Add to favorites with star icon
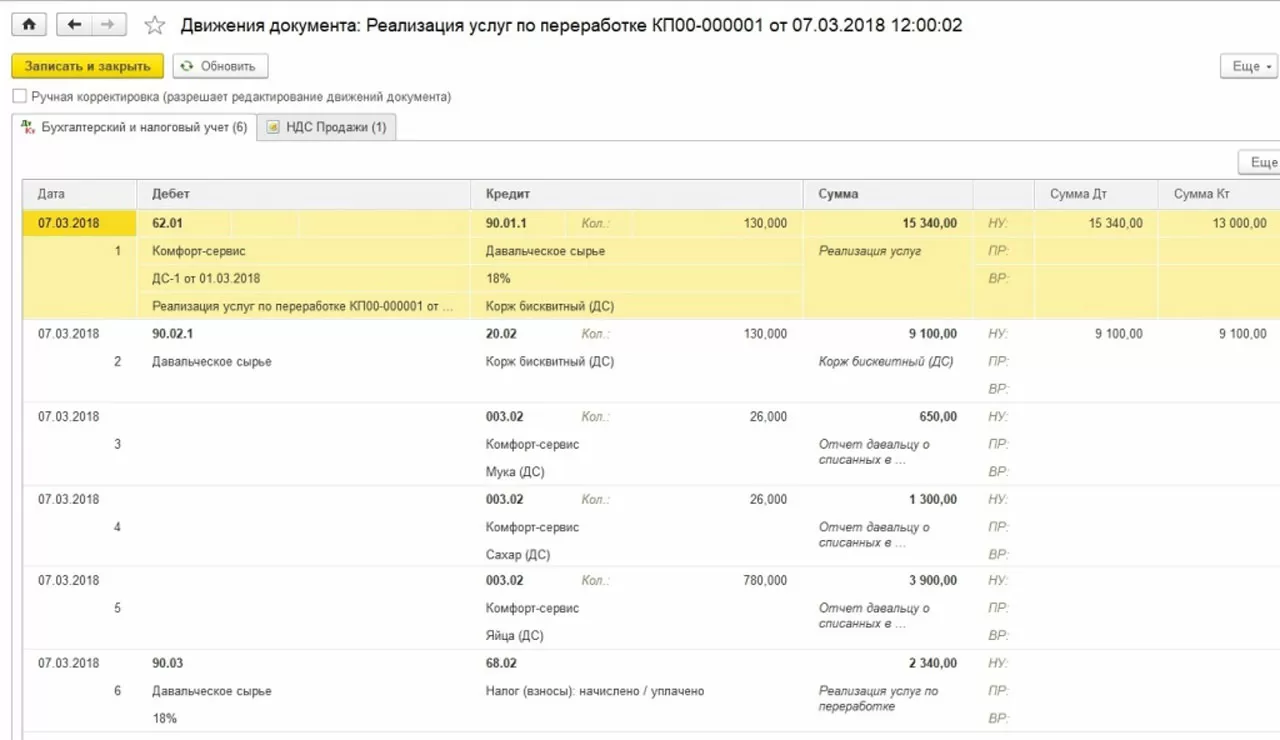 tap(154, 26)
